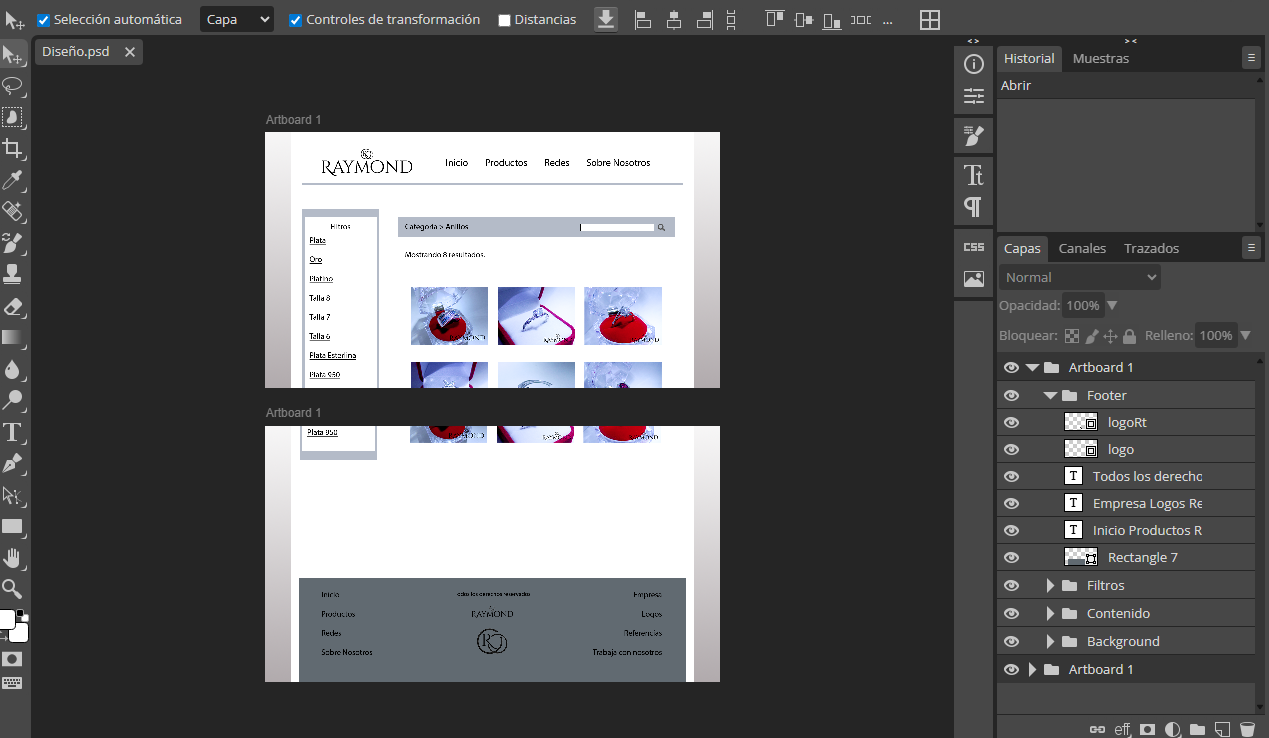1269x738 pixels.
Task: Enable the Distancias checkbox
Action: 504,20
